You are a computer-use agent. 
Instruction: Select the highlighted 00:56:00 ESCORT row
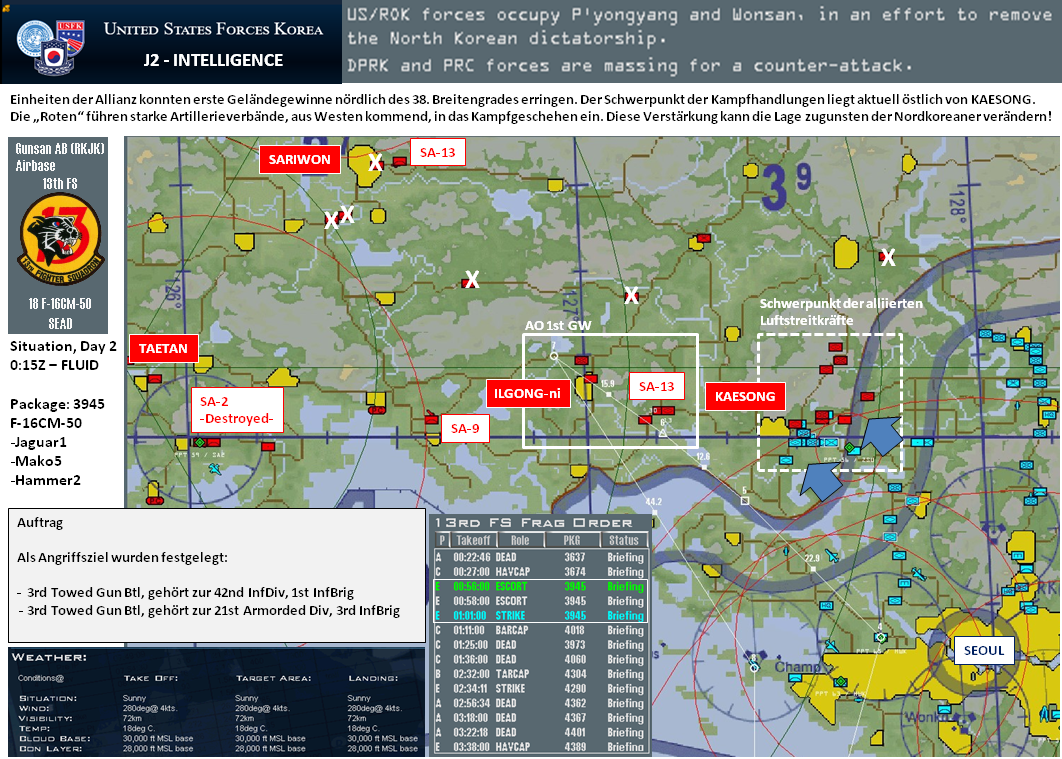[x=540, y=586]
